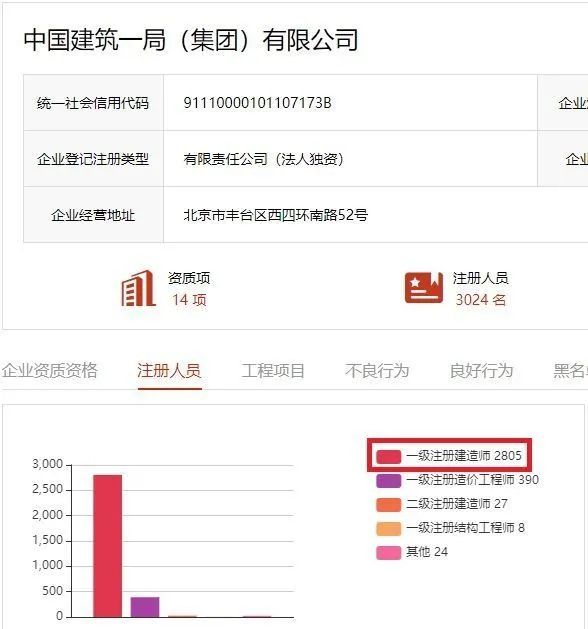This screenshot has width=588, height=629.
Task: Click the tall red chart bar
Action: tap(107, 546)
